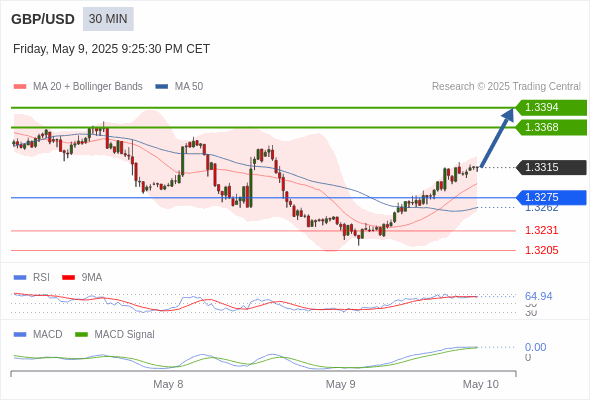This screenshot has height=400, width=590.
Task: Click the red 1.3205 support label
Action: point(541,250)
